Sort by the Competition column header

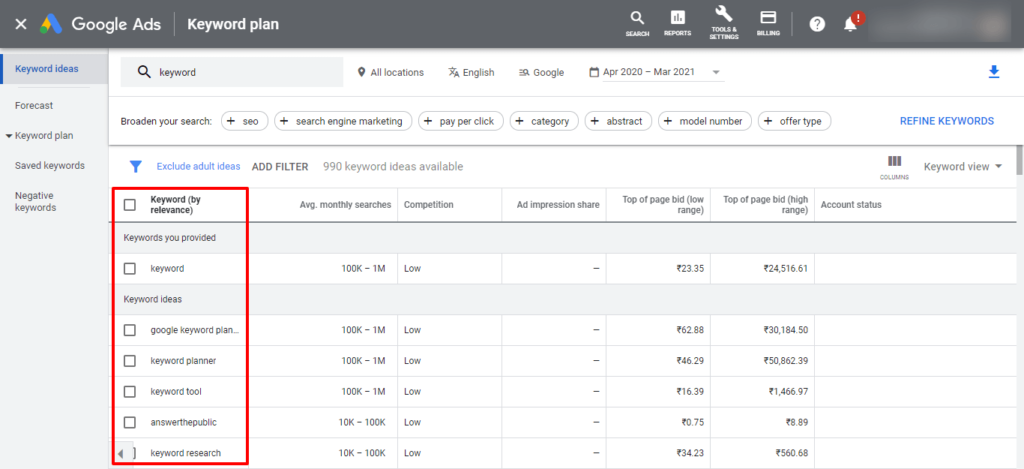tap(428, 204)
